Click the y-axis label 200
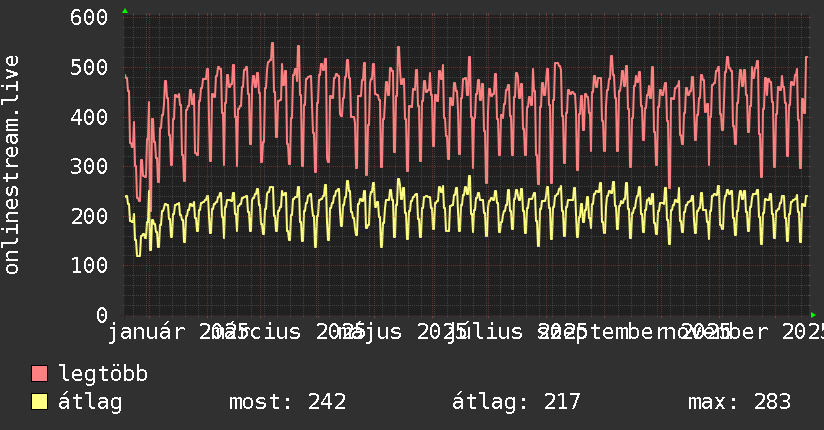This screenshot has height=430, width=824. [x=89, y=216]
